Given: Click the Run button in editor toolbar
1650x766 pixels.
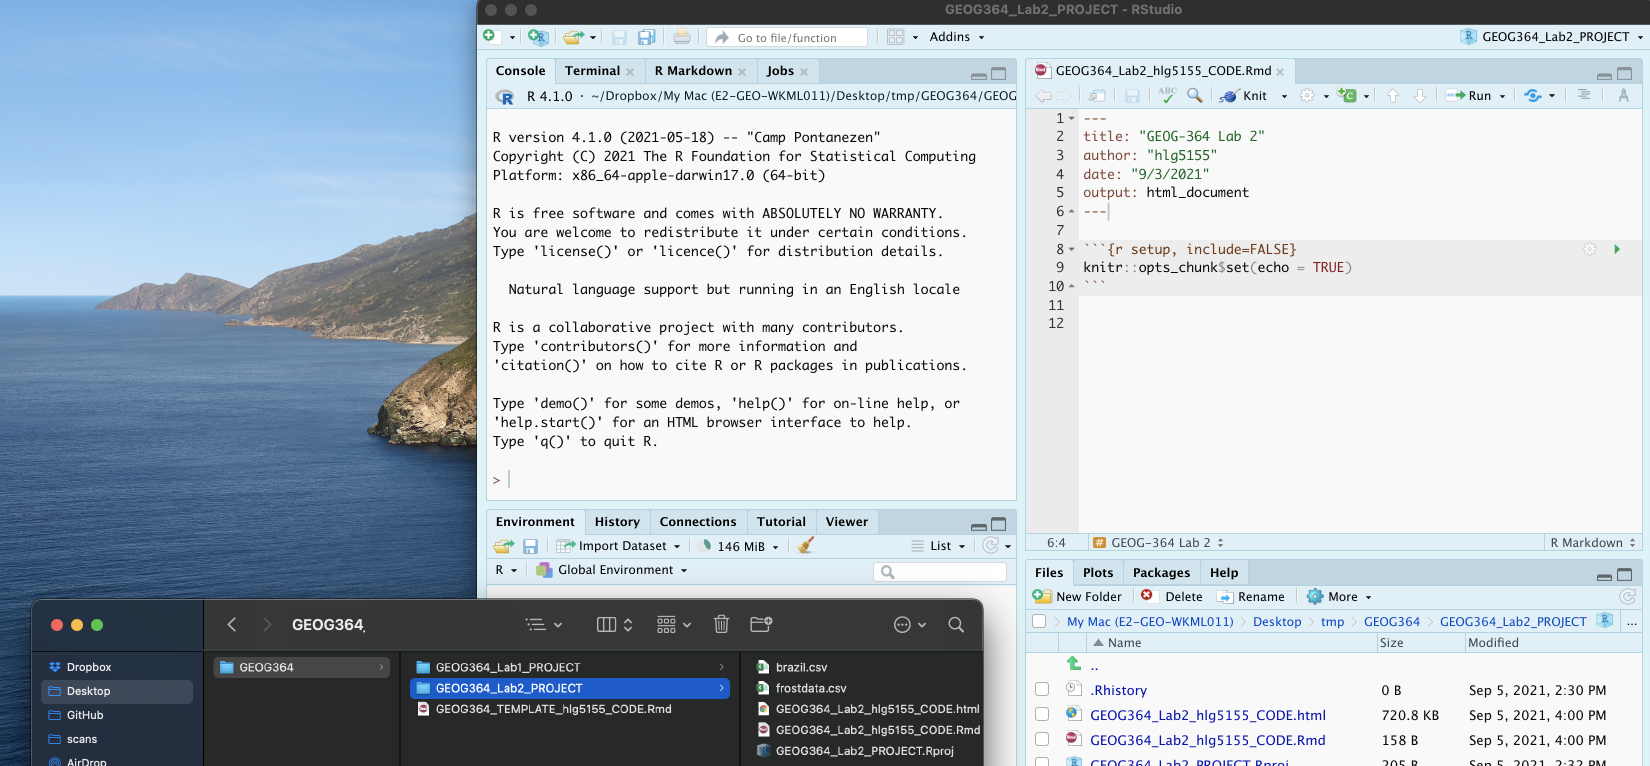Looking at the screenshot, I should pyautogui.click(x=1469, y=96).
